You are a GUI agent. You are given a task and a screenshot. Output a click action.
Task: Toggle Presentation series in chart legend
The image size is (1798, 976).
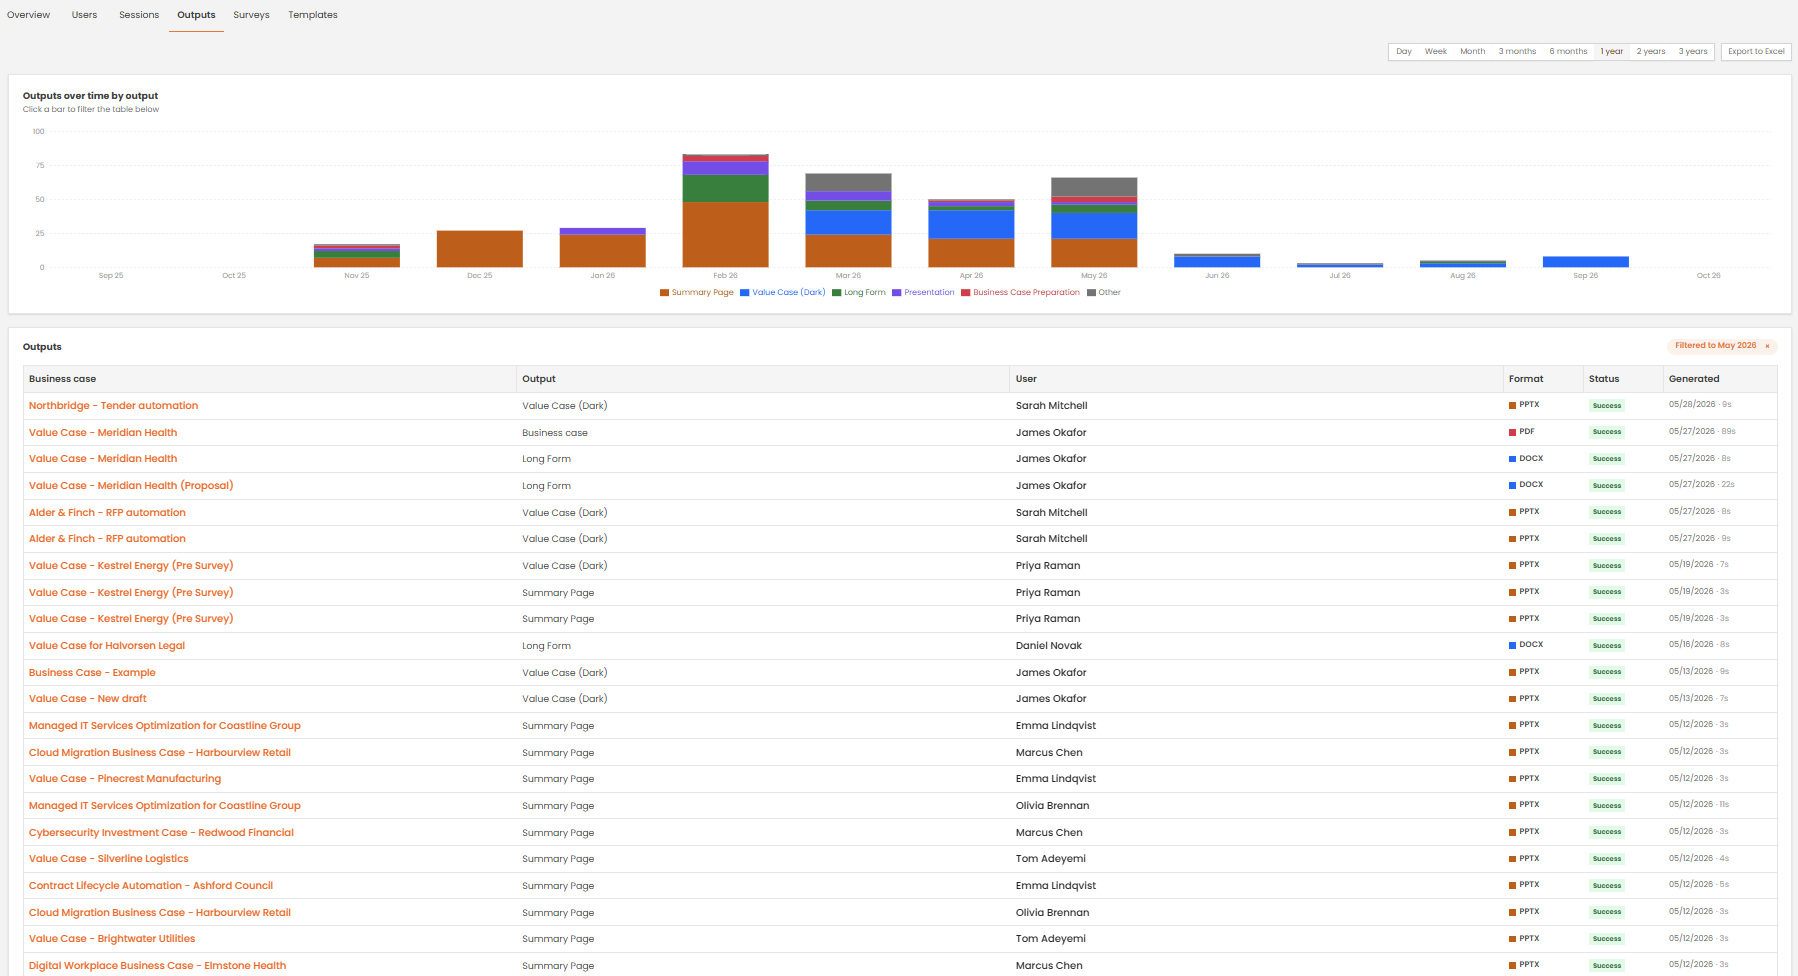(923, 292)
